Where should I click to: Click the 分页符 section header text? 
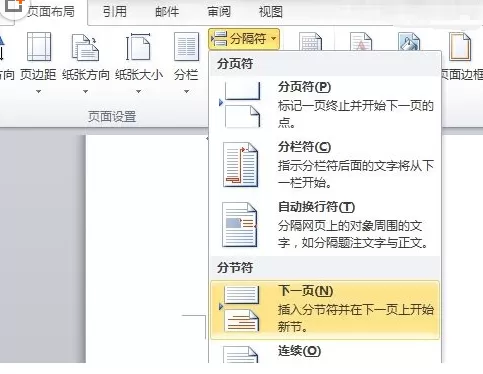pyautogui.click(x=235, y=64)
